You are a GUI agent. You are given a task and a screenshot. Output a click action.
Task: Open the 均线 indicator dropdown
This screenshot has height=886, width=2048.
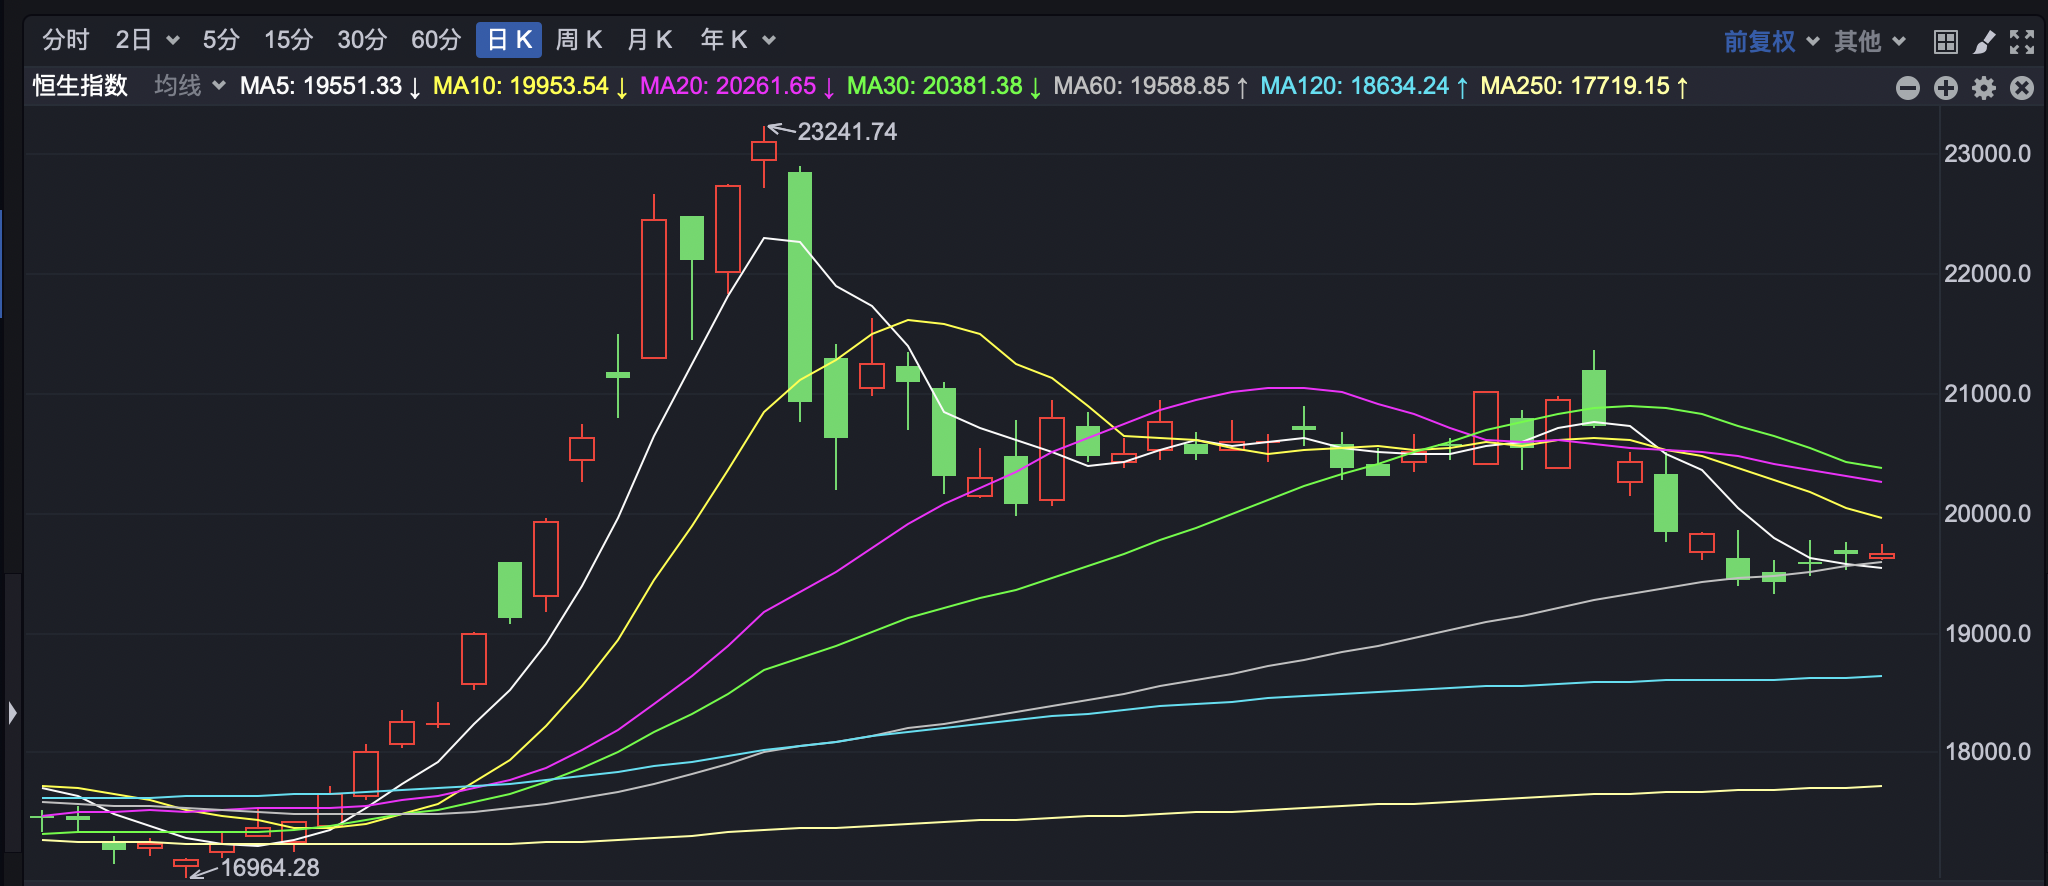[189, 86]
